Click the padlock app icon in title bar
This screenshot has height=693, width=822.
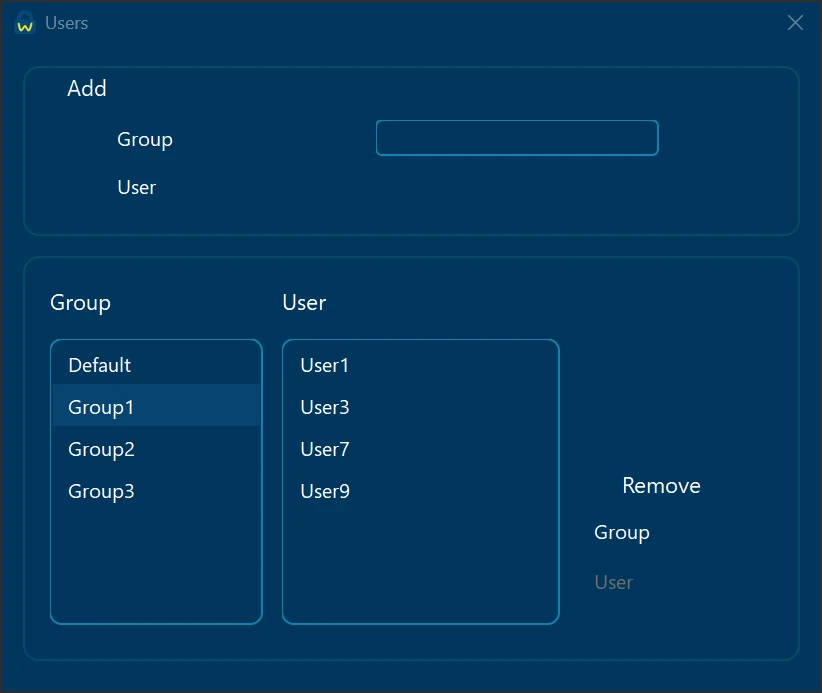(x=25, y=23)
